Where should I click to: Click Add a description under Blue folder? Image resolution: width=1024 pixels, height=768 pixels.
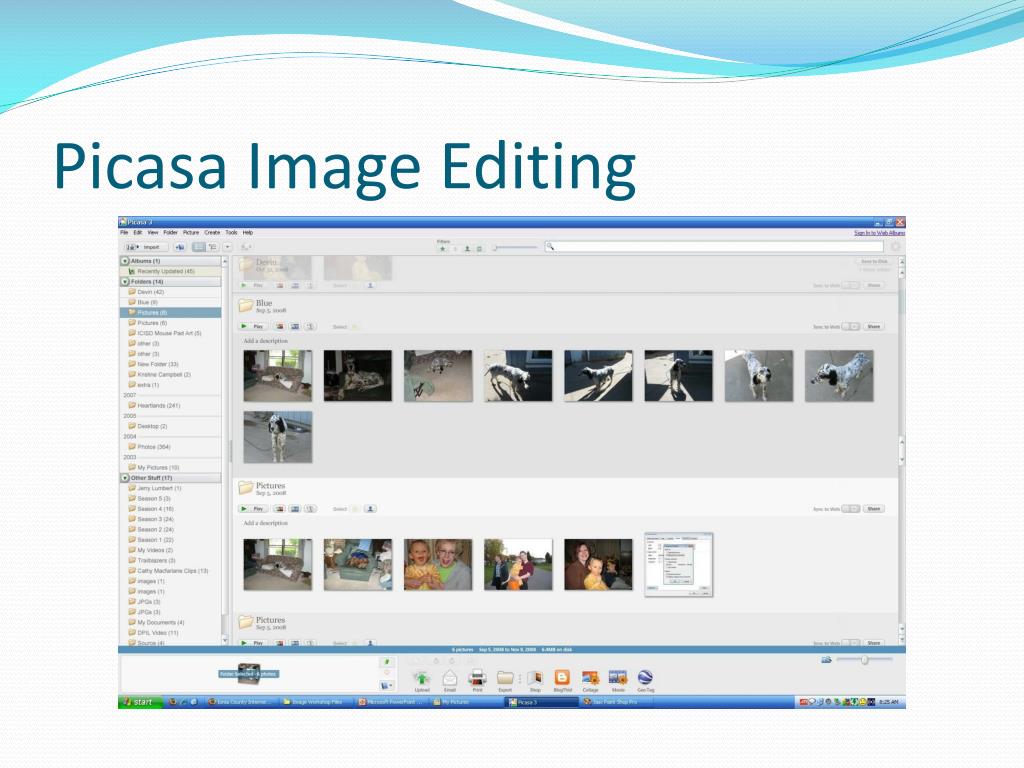[265, 341]
